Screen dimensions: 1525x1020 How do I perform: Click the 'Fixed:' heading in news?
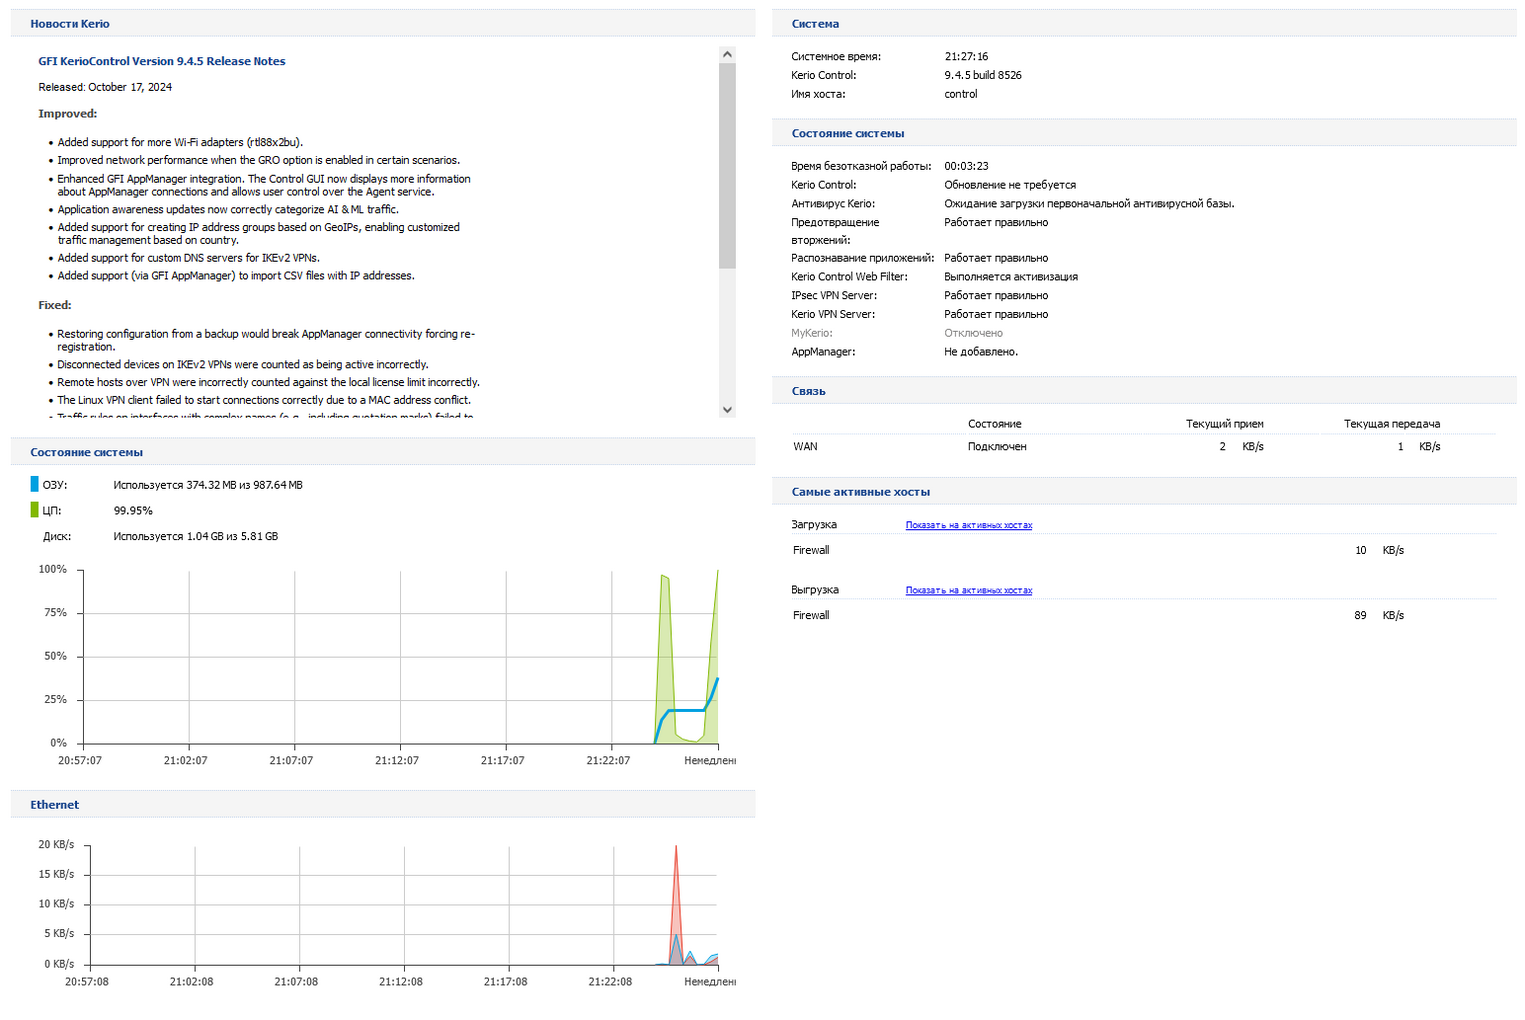tap(55, 305)
